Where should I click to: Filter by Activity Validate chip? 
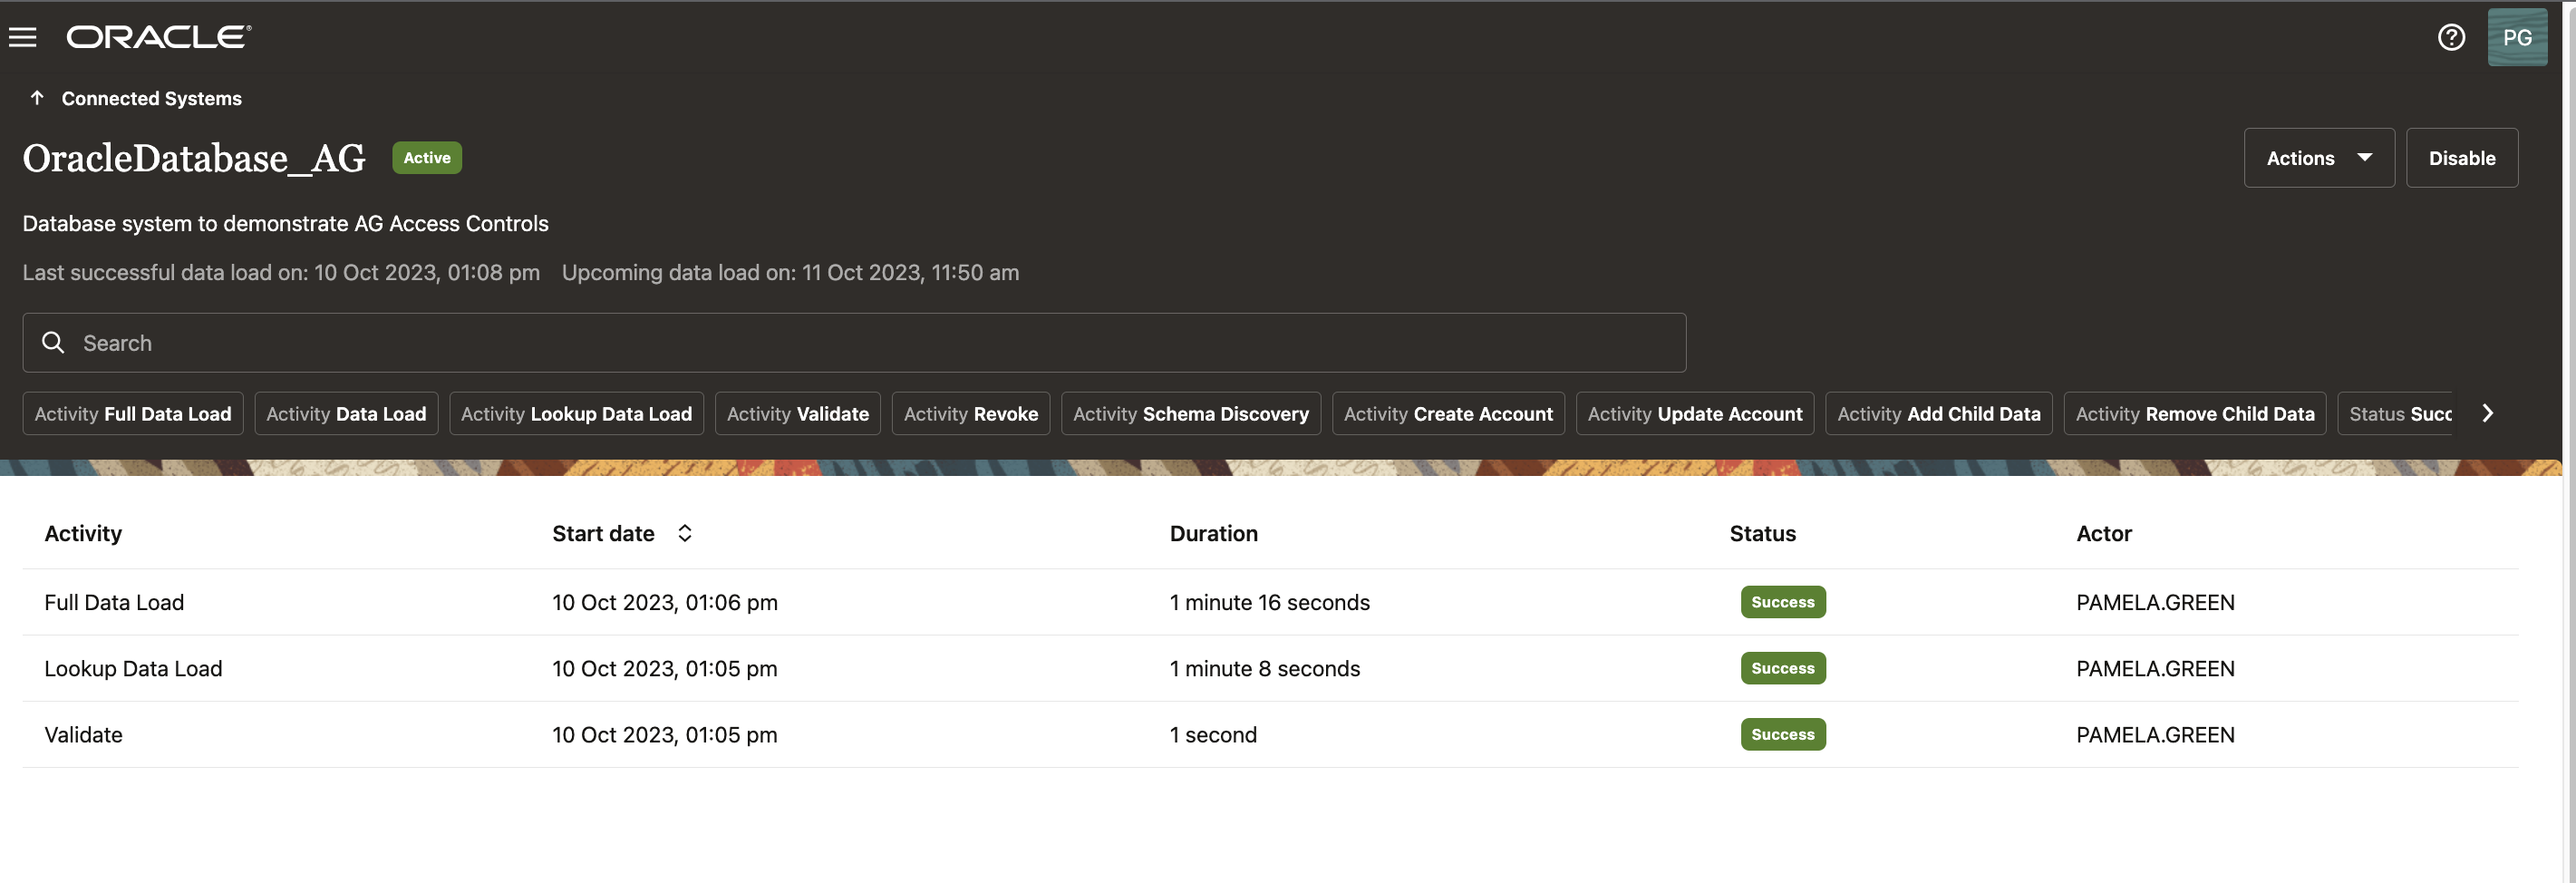798,413
